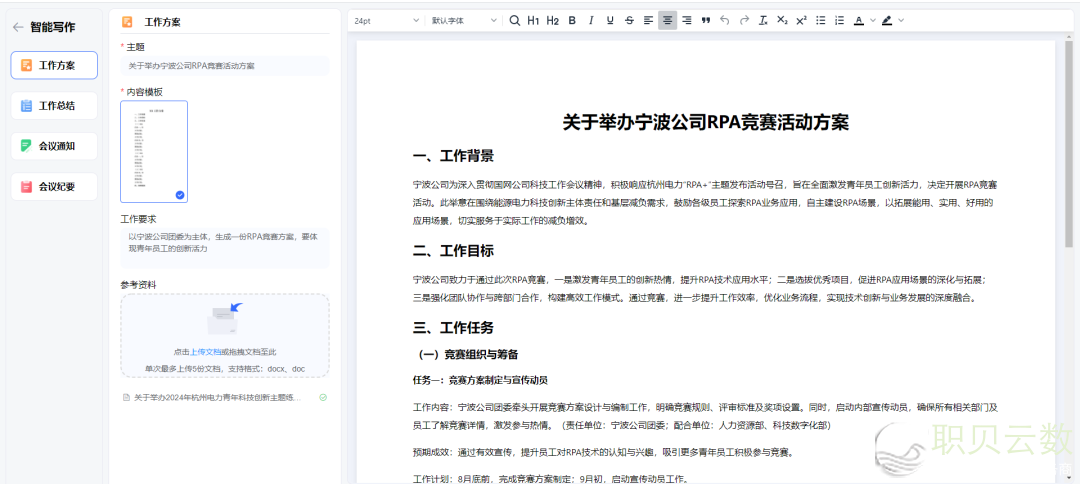Toggle the selected template checkmark
The width and height of the screenshot is (1080, 484).
click(180, 195)
